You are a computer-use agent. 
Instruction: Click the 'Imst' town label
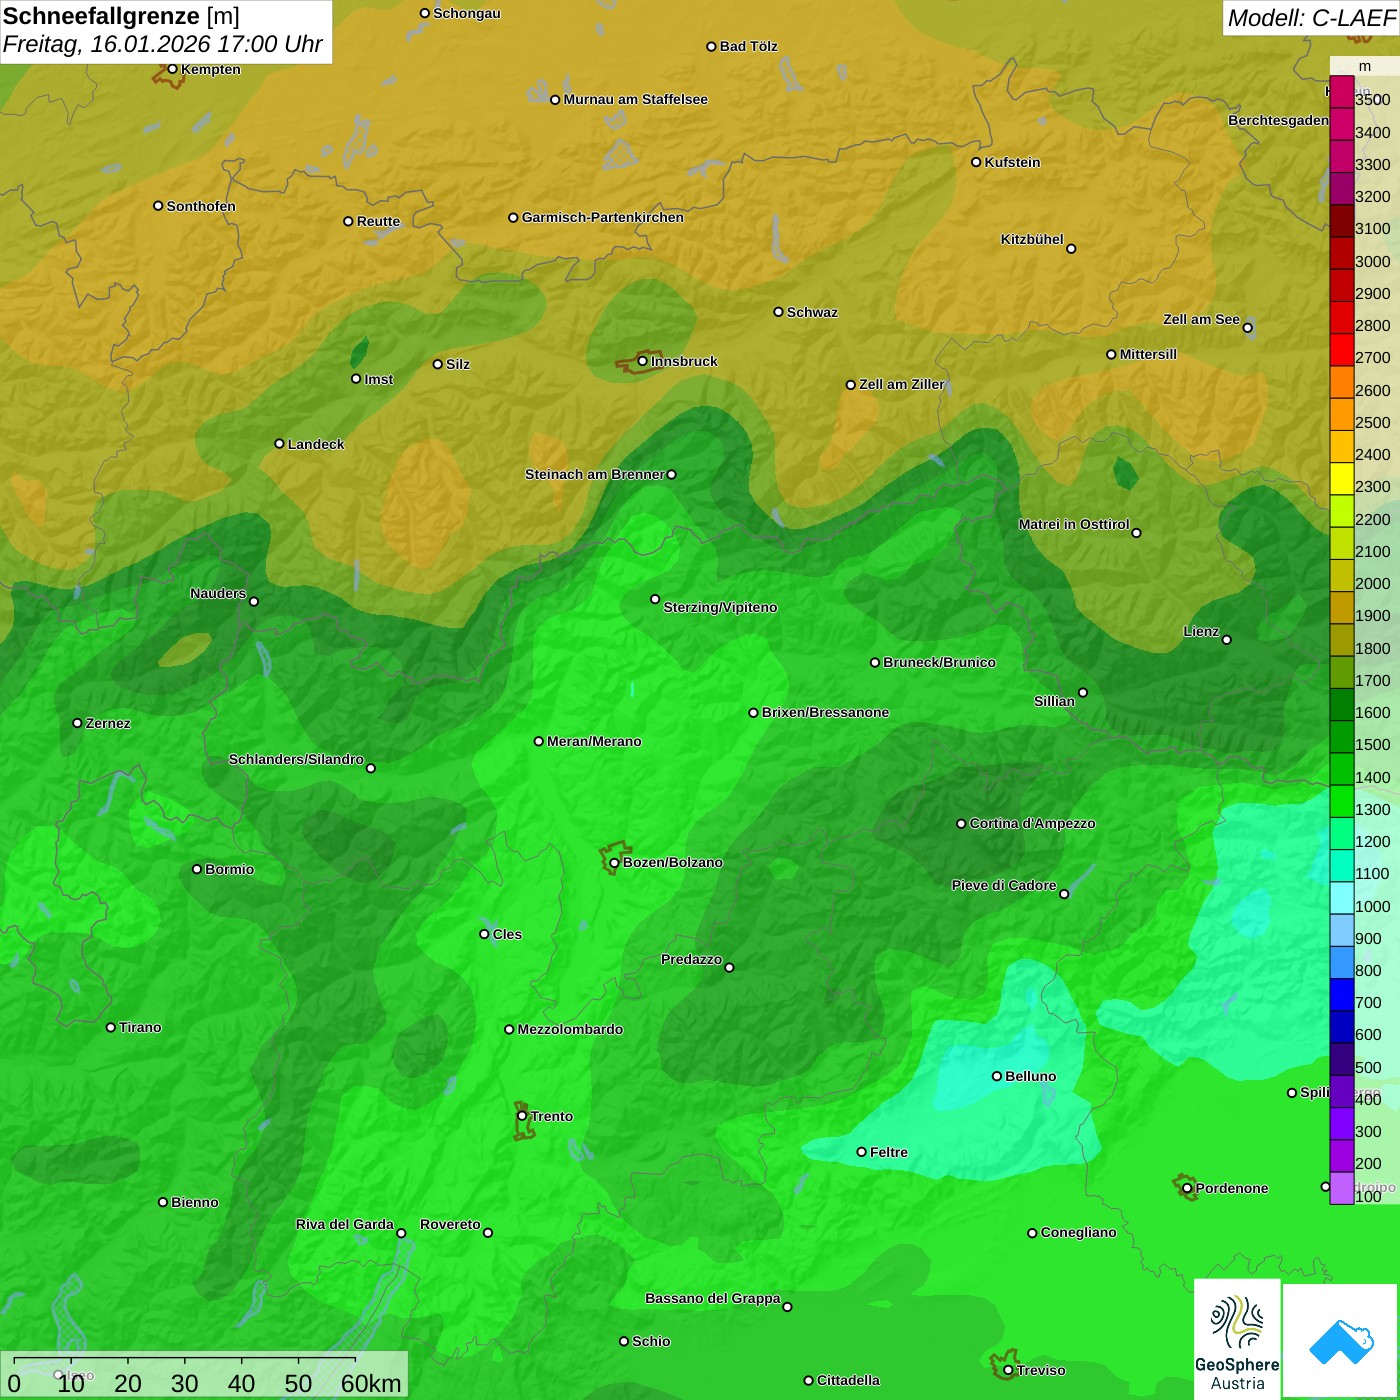(378, 379)
